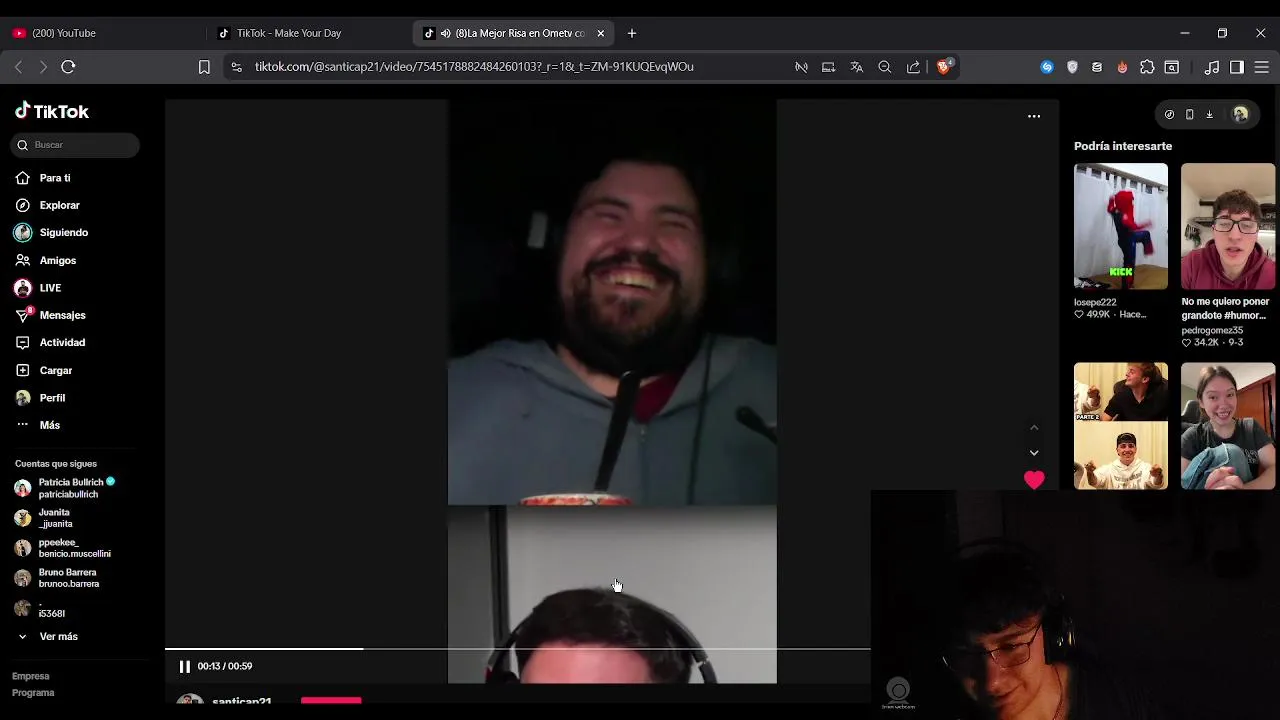Open the flame extension icon
This screenshot has width=1280, height=720.
pos(1122,67)
